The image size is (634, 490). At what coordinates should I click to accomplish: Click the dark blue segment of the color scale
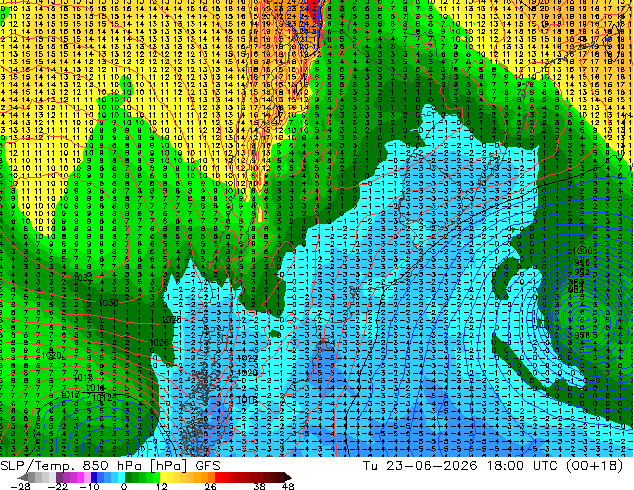94,477
